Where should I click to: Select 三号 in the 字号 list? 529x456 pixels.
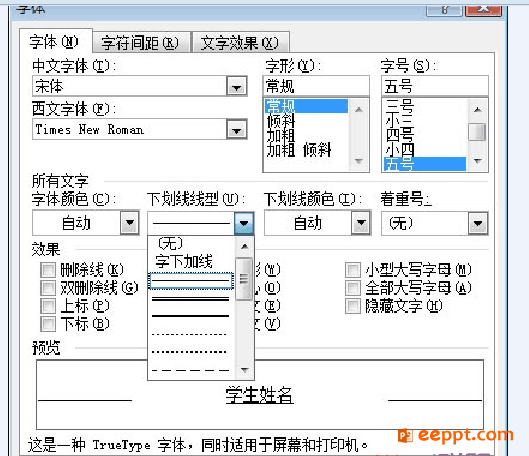point(425,106)
